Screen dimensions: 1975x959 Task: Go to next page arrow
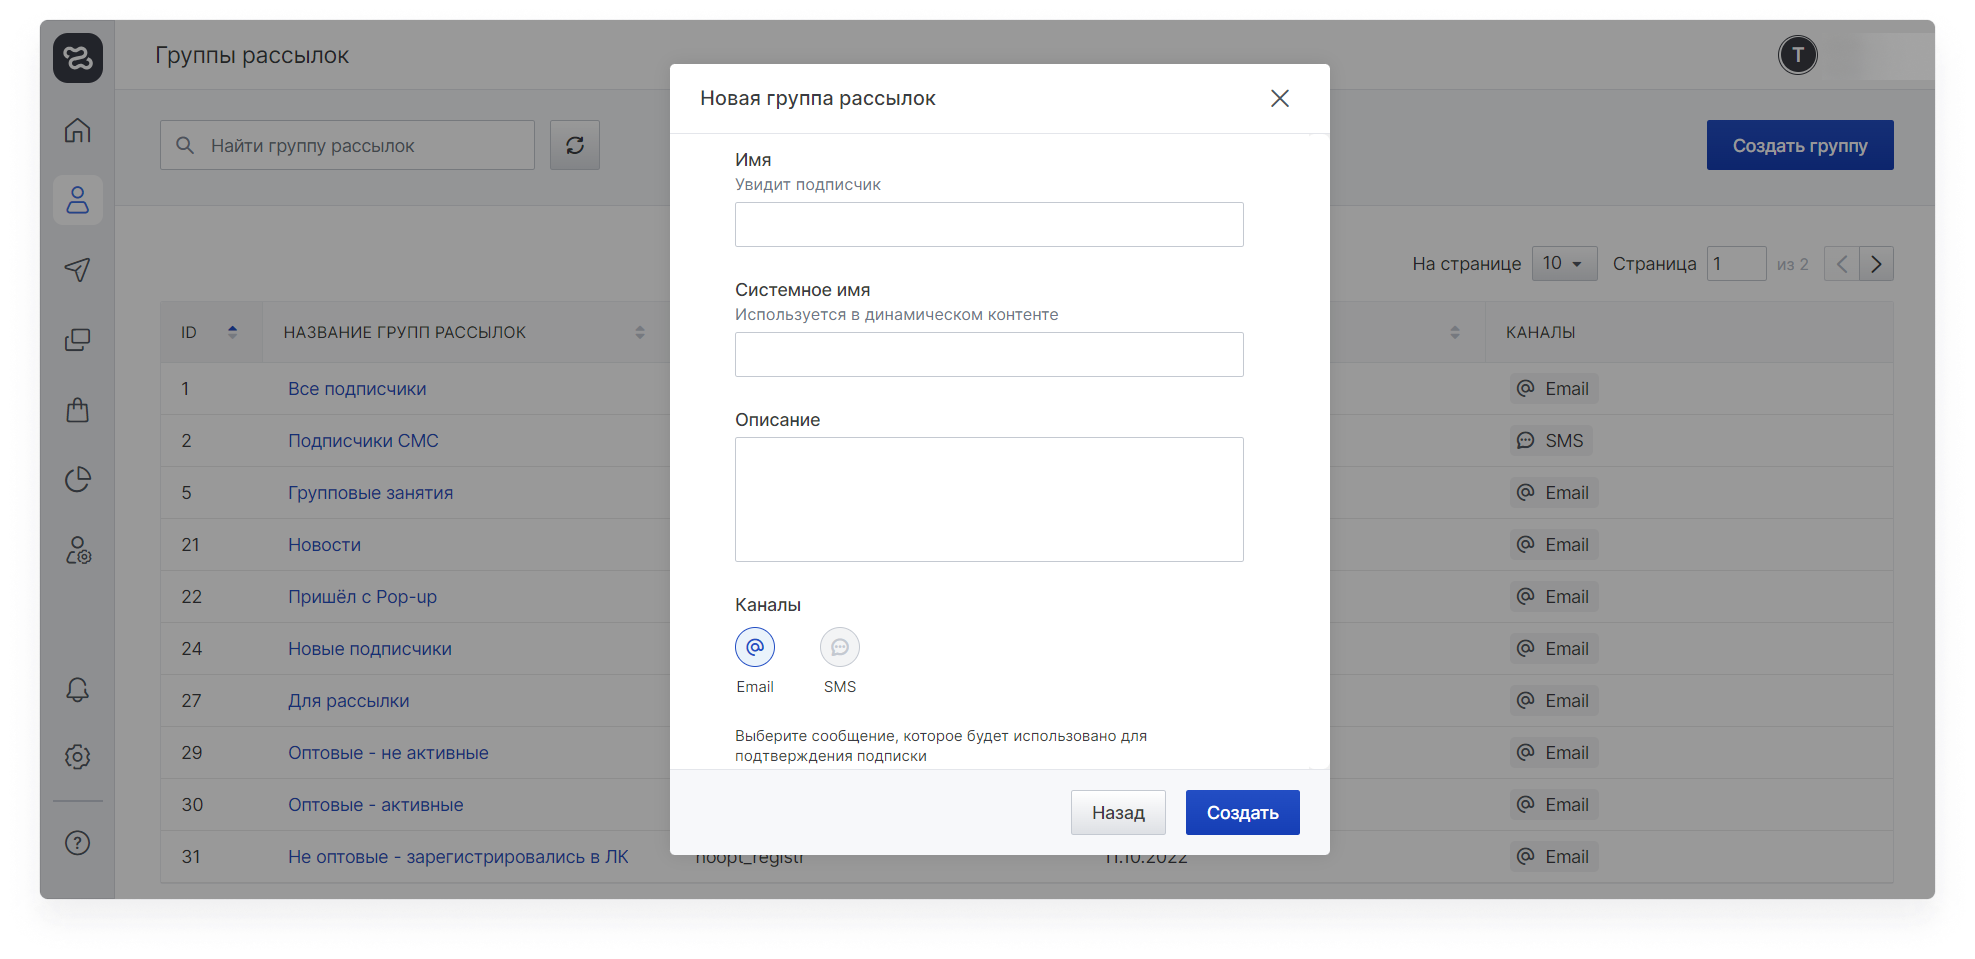point(1877,264)
